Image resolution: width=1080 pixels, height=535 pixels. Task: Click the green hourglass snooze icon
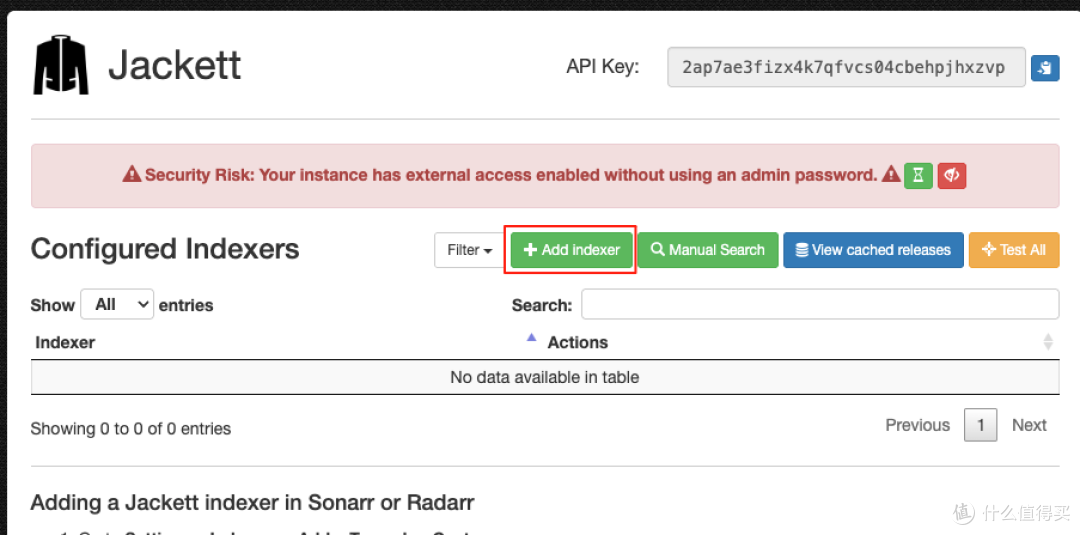(x=918, y=176)
